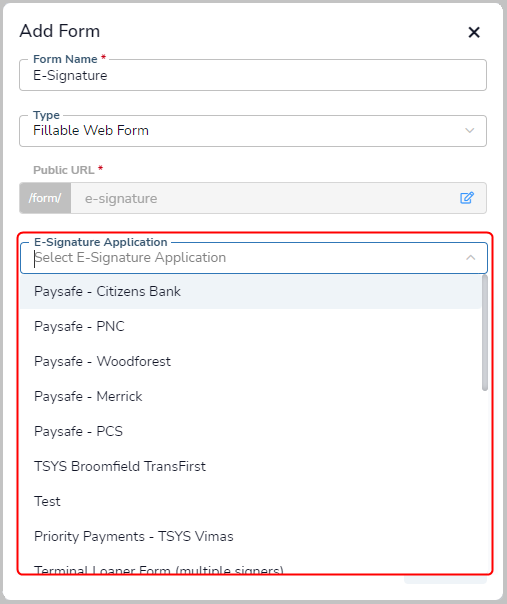Viewport: 507px width, 604px height.
Task: Click the edit Public URL pencil icon
Action: [x=467, y=198]
